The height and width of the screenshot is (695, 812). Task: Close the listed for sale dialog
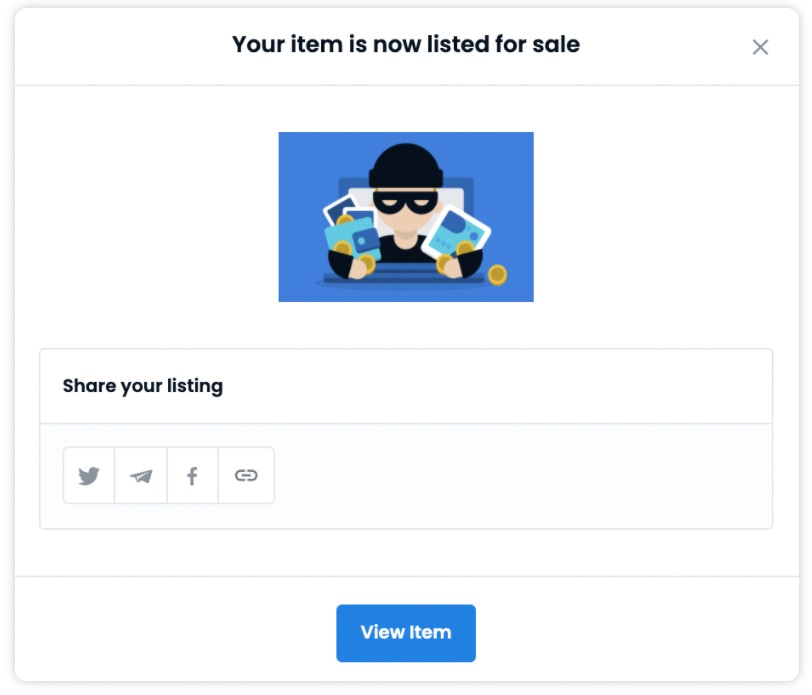760,47
